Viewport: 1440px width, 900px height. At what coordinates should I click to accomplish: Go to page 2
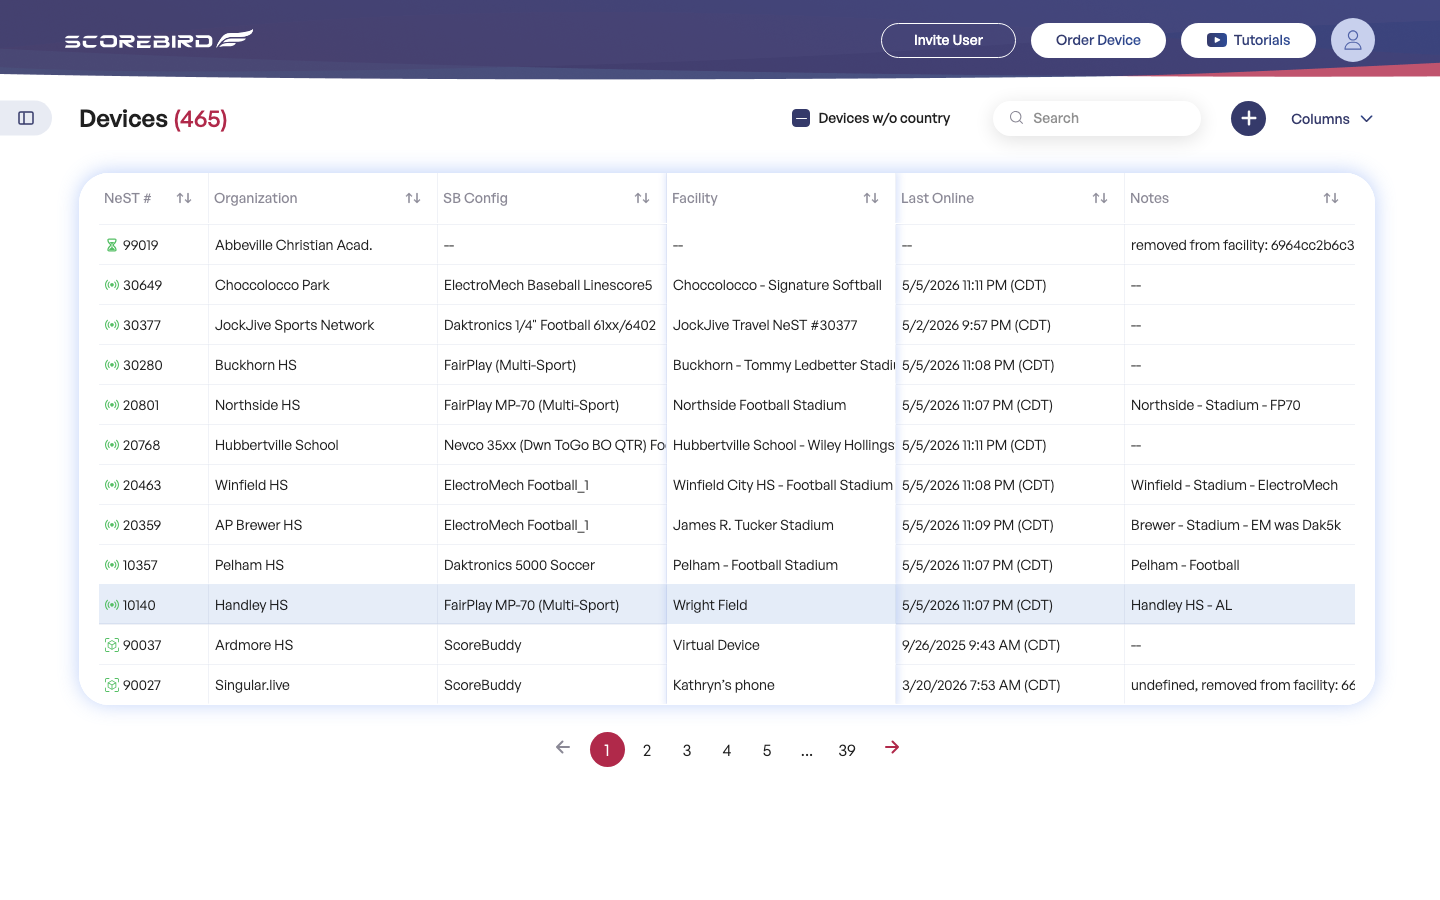pos(647,750)
